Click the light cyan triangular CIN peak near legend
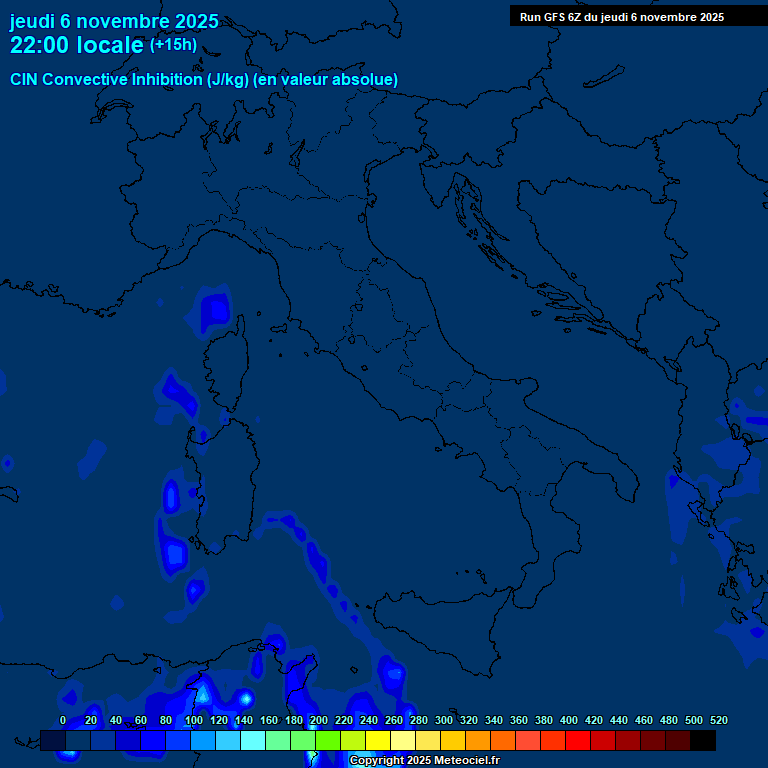Image resolution: width=768 pixels, height=768 pixels. pos(202,692)
